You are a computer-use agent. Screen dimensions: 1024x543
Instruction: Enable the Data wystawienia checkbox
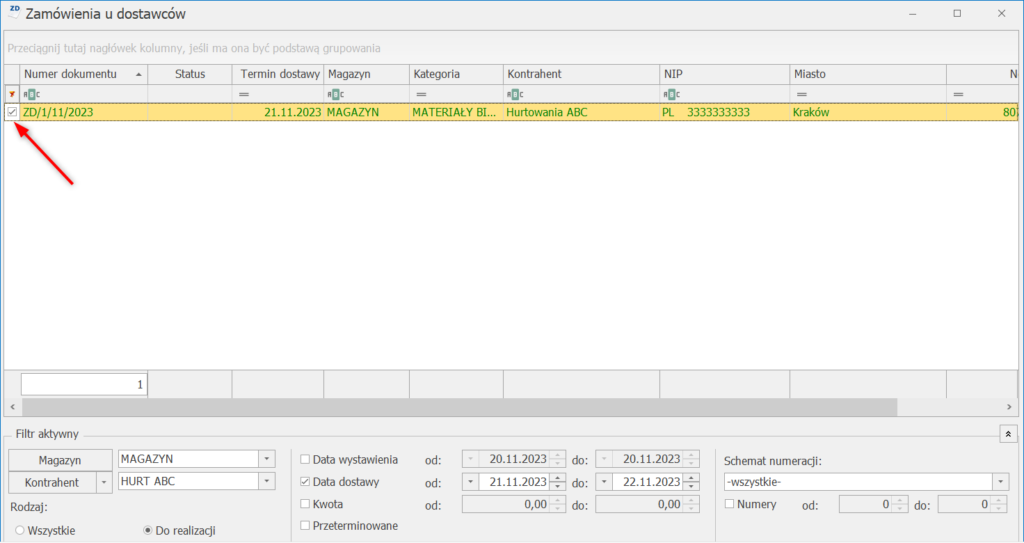pyautogui.click(x=305, y=460)
